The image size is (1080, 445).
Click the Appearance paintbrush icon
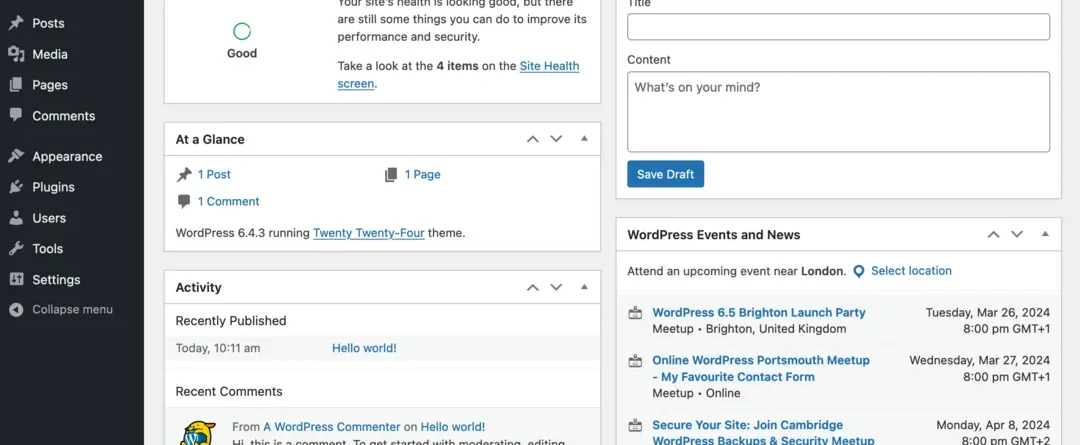[16, 156]
